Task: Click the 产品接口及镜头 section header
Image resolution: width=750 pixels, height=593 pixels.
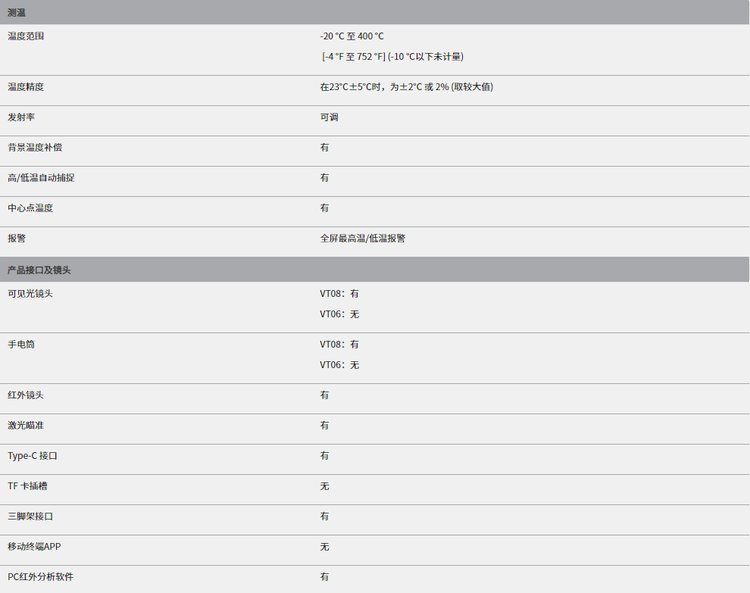Action: [x=40, y=270]
